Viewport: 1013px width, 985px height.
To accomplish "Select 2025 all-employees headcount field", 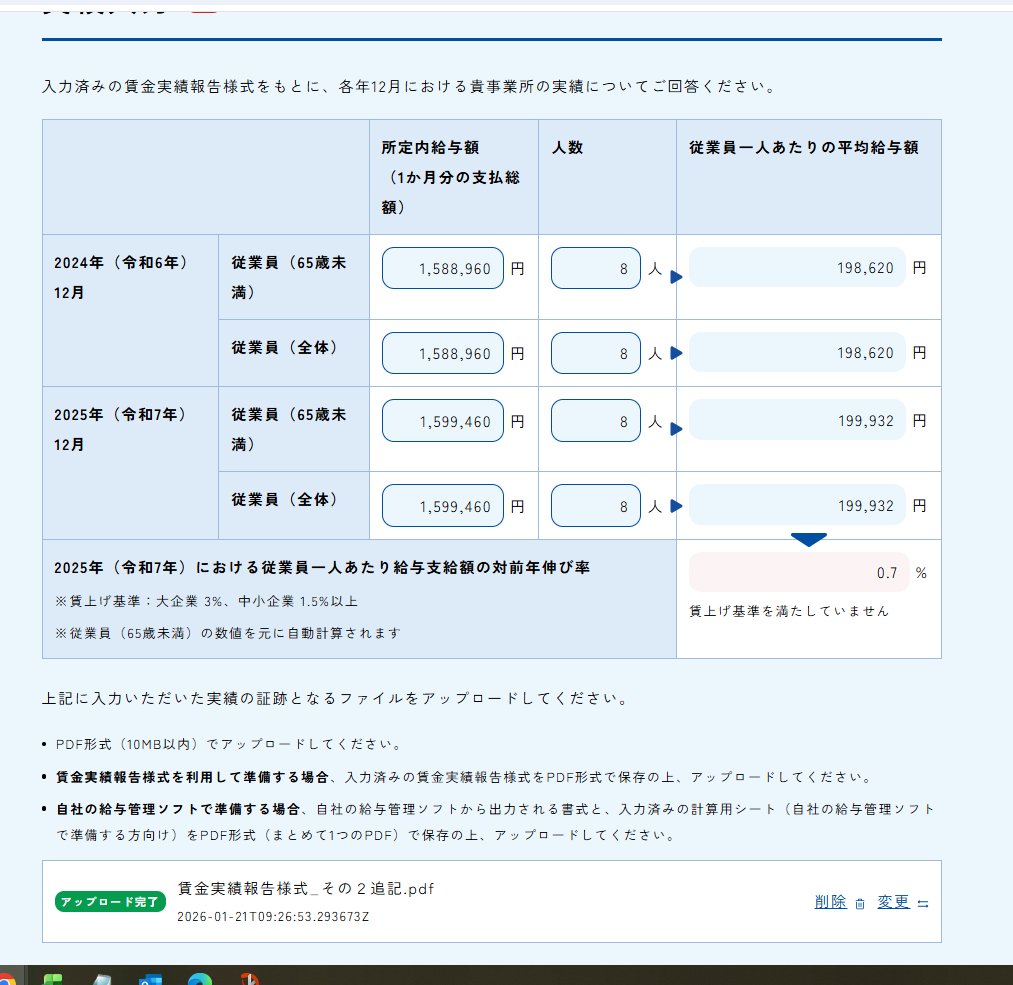I will click(595, 506).
